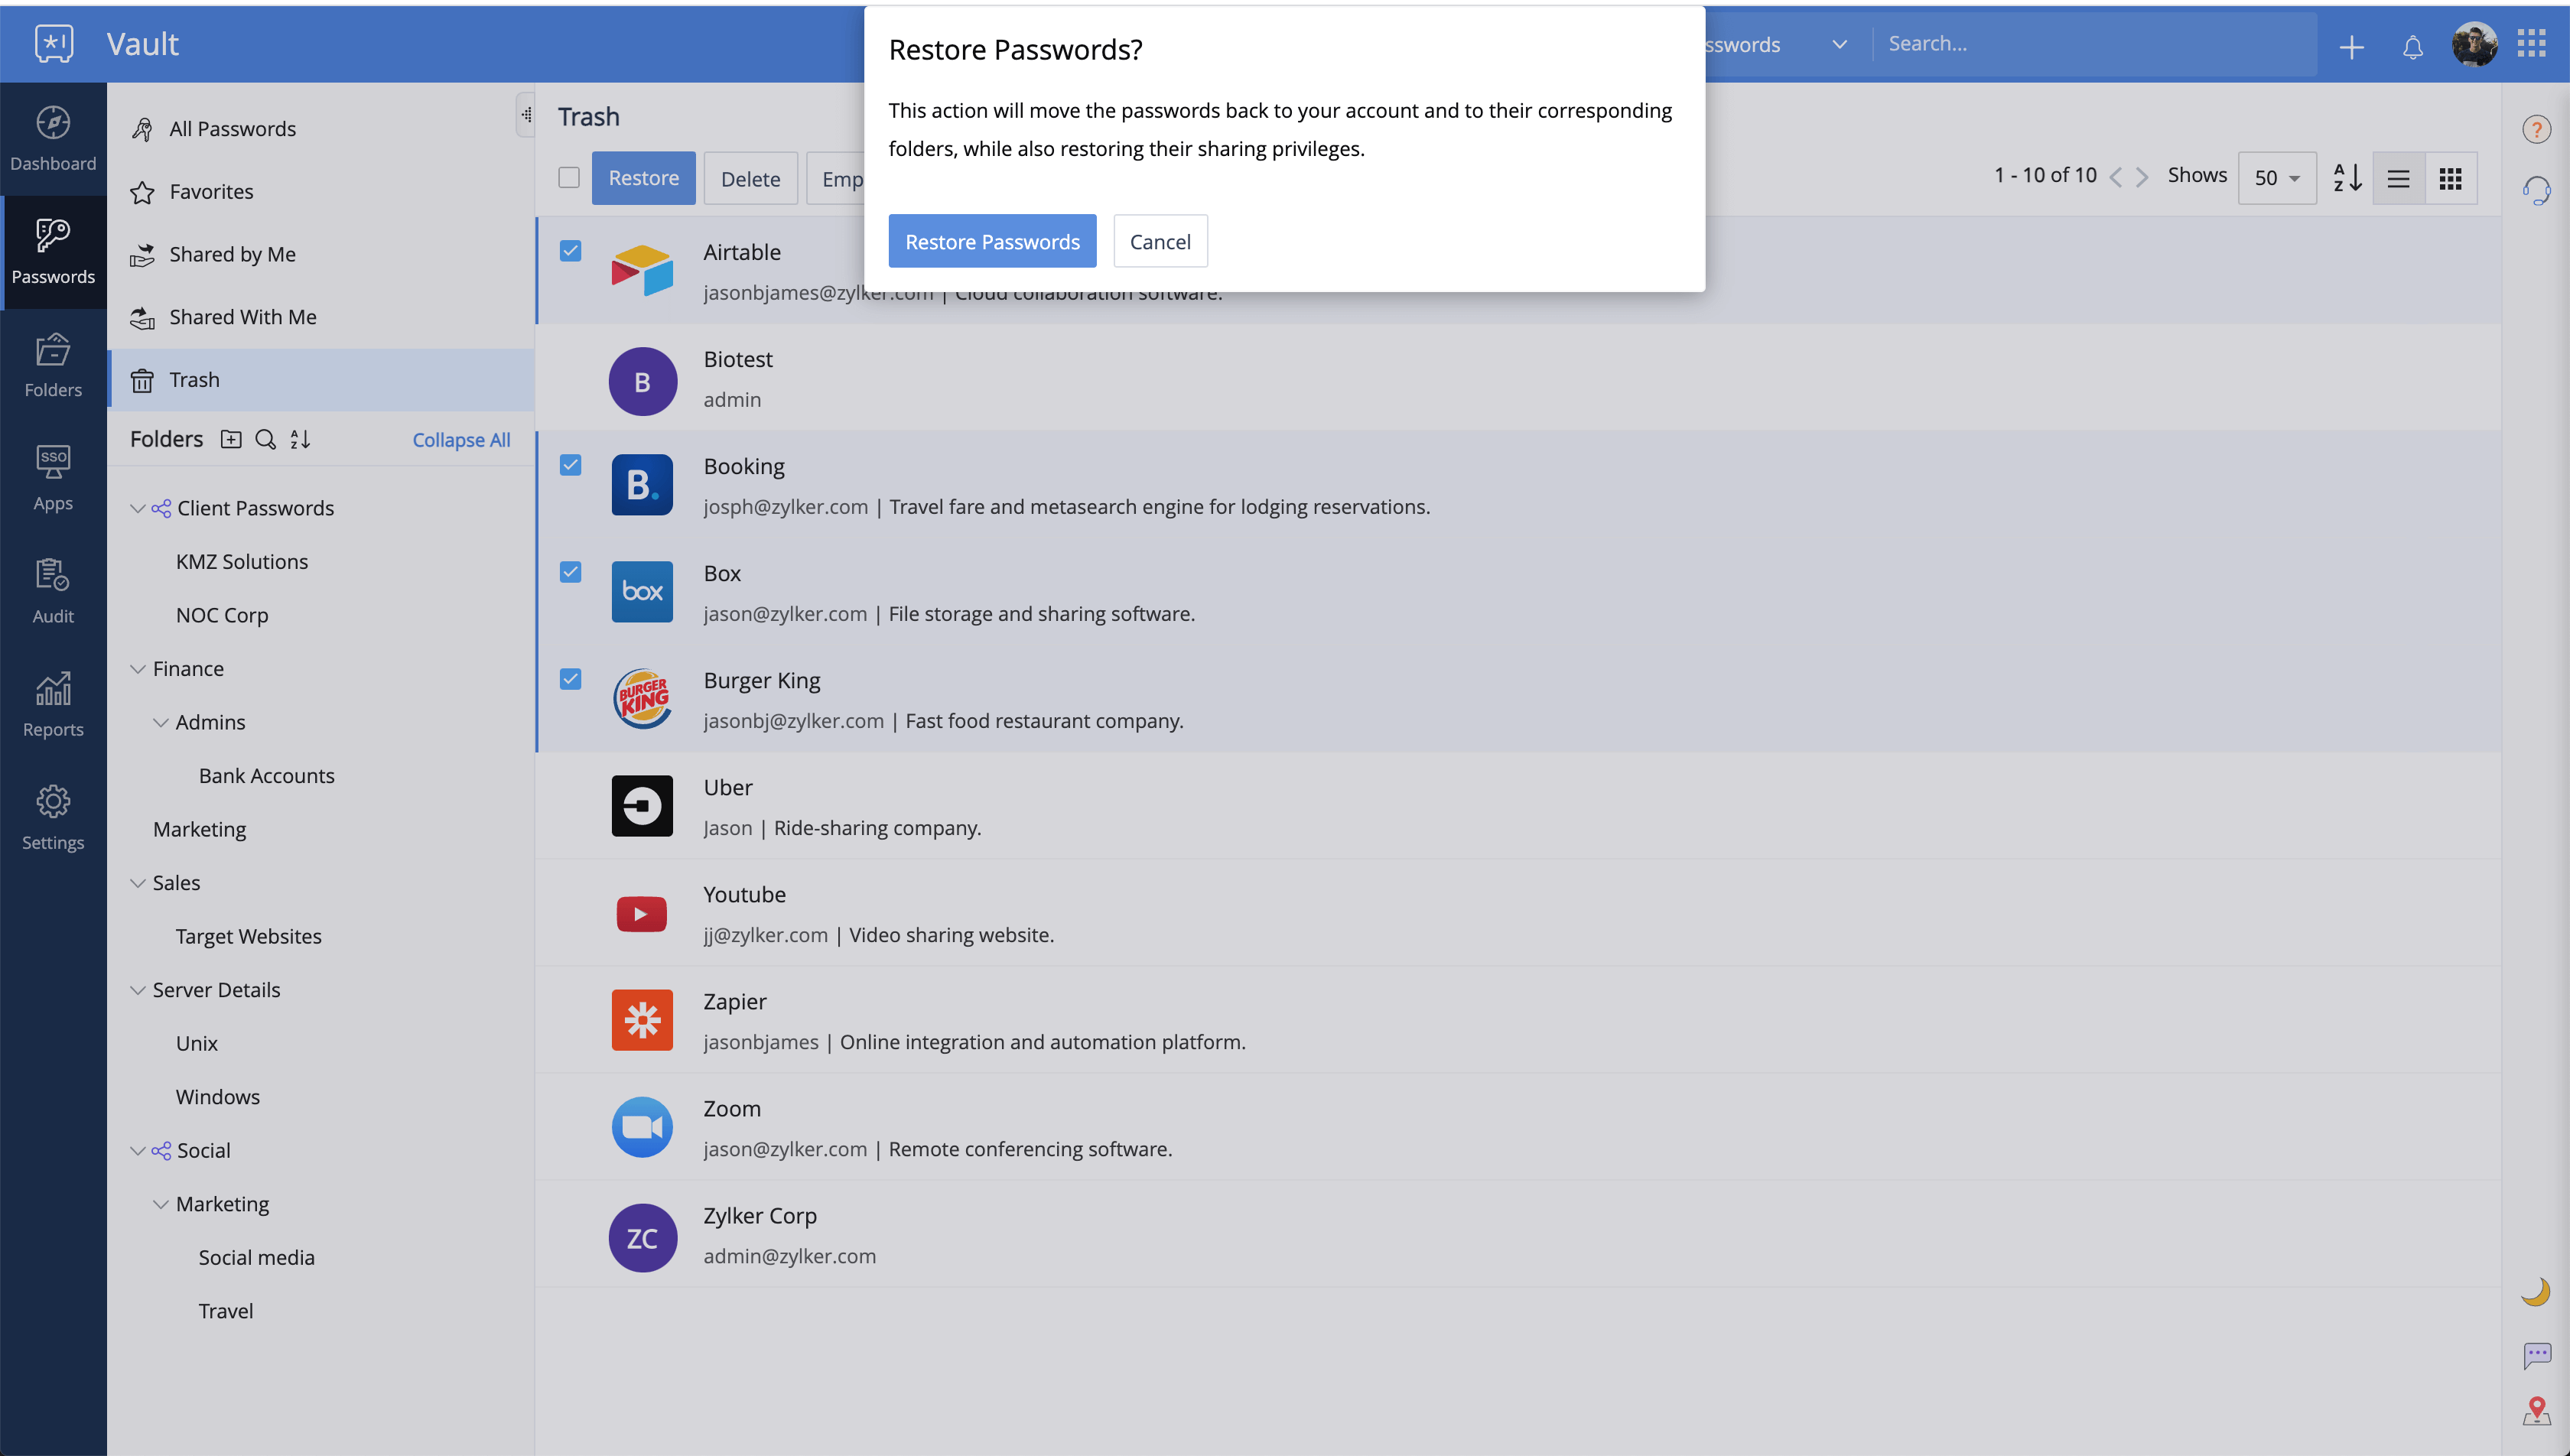Open Shared With Me section

click(x=244, y=317)
